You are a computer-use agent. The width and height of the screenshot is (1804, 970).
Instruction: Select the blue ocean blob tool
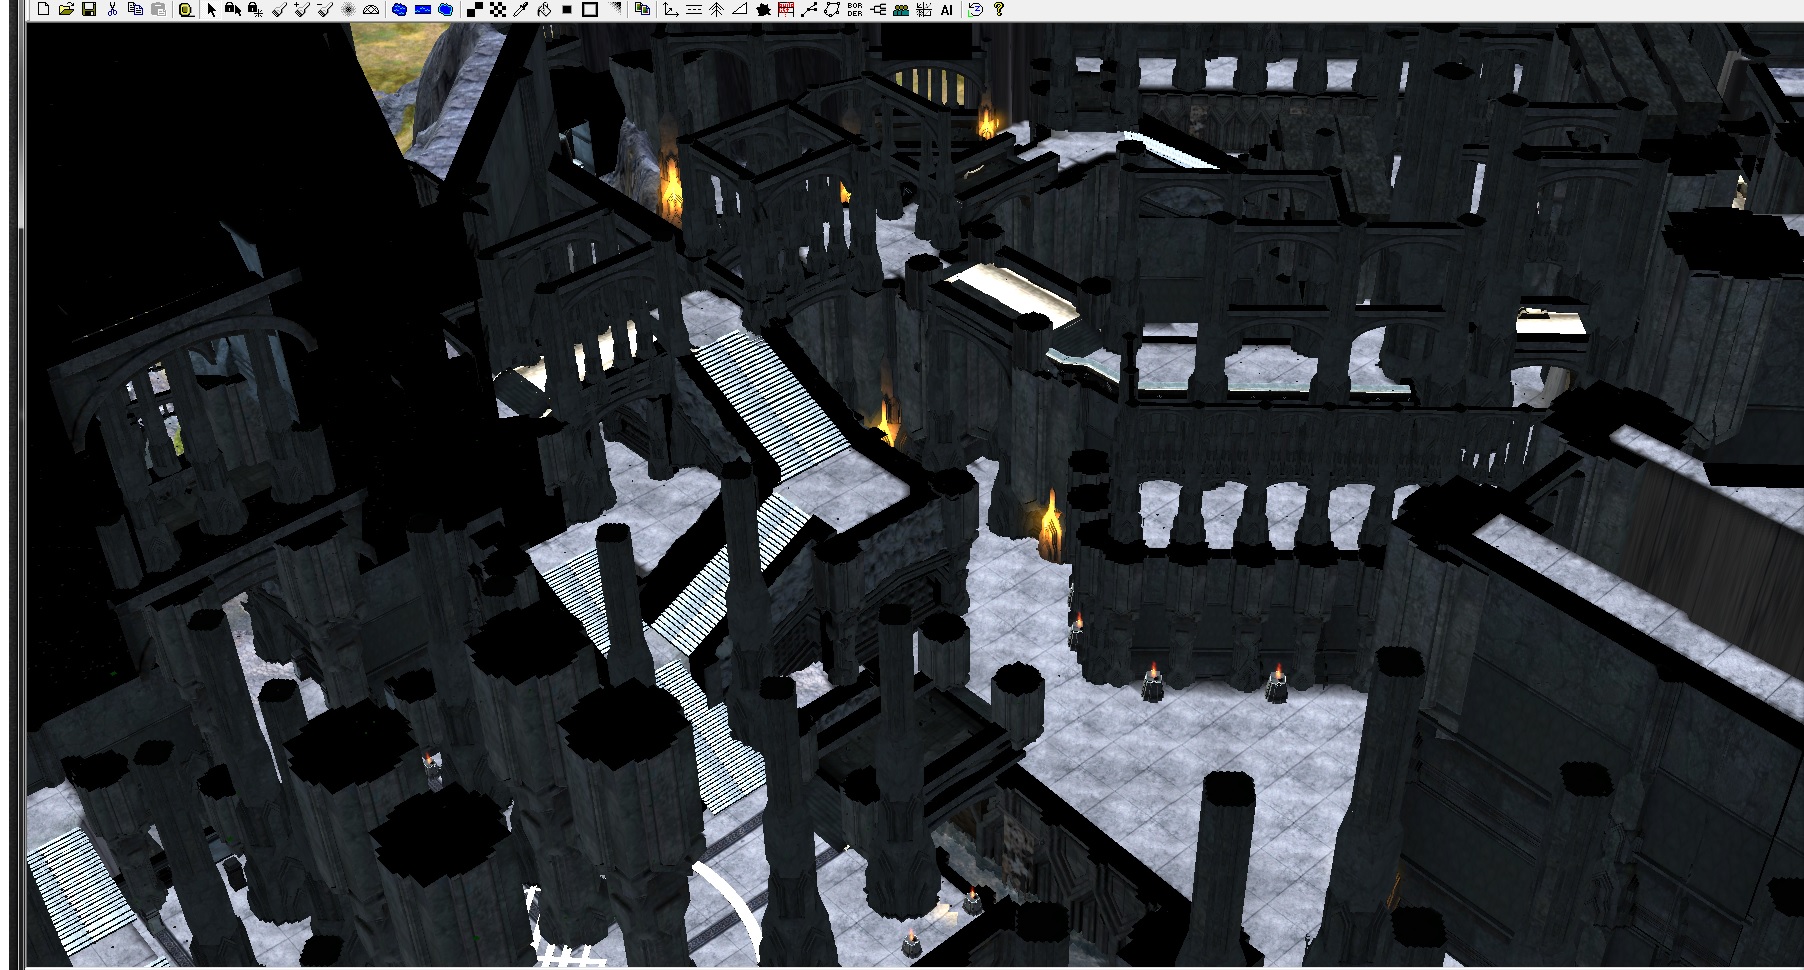[x=446, y=9]
